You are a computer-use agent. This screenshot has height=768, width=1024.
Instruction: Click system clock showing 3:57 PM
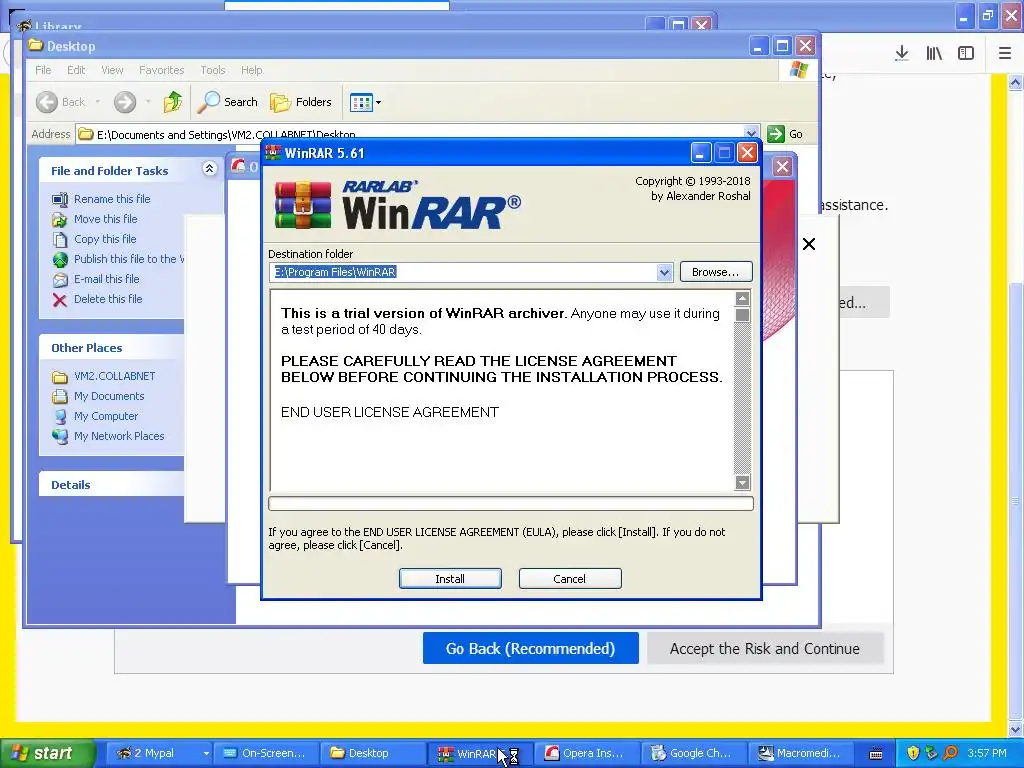coord(987,753)
